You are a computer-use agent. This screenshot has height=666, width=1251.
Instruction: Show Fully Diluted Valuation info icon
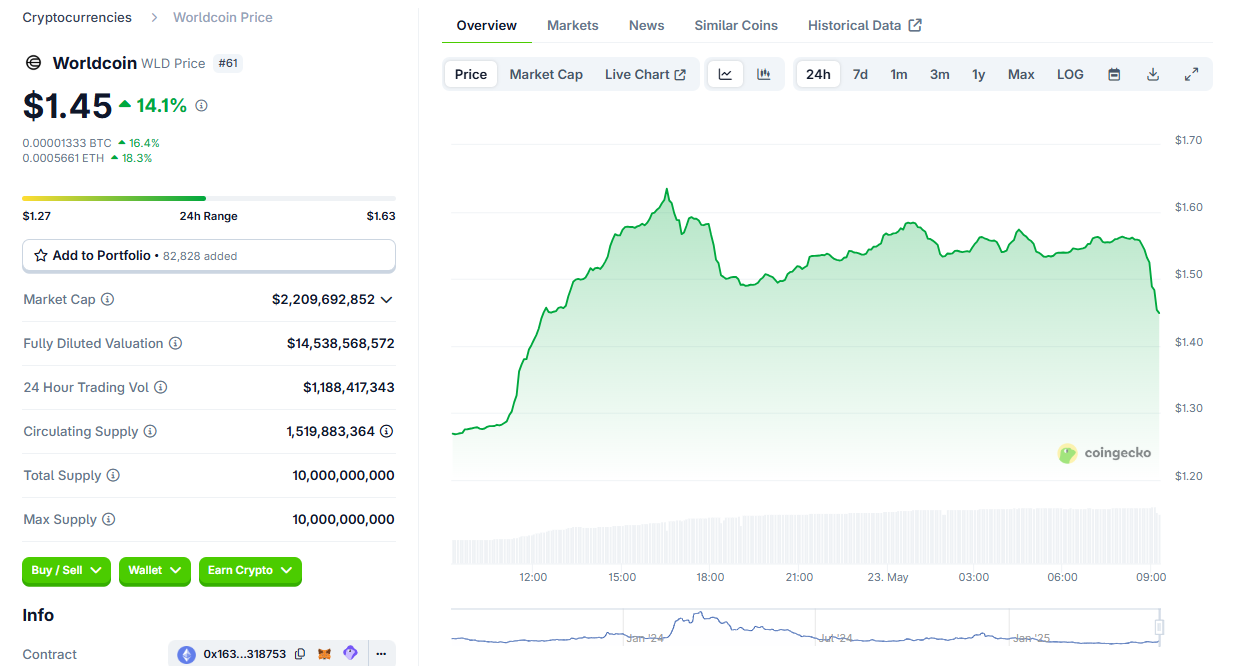(175, 344)
